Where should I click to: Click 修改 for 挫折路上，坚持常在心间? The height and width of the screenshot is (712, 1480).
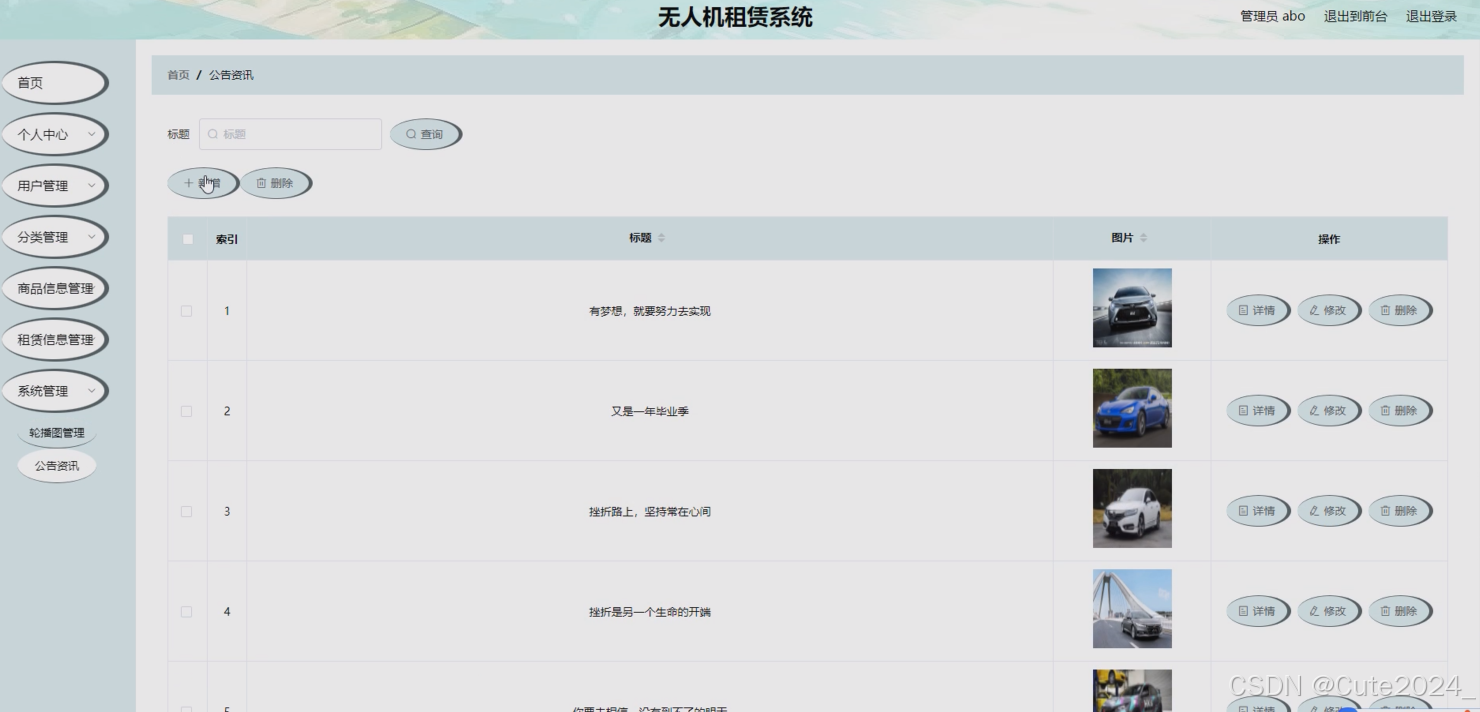click(x=1329, y=510)
